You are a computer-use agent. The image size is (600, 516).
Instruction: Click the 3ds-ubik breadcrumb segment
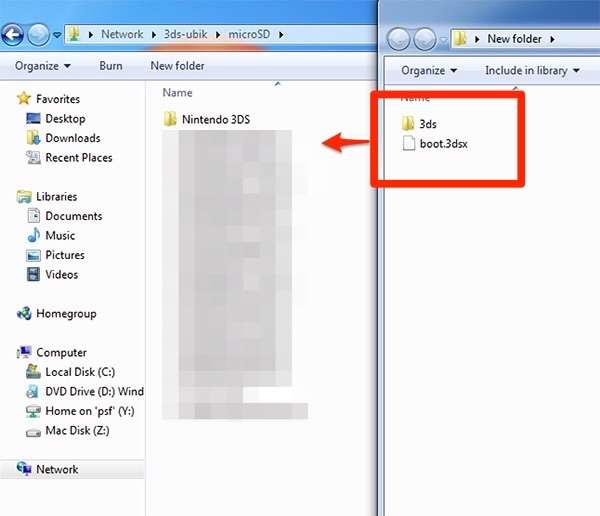pos(186,34)
